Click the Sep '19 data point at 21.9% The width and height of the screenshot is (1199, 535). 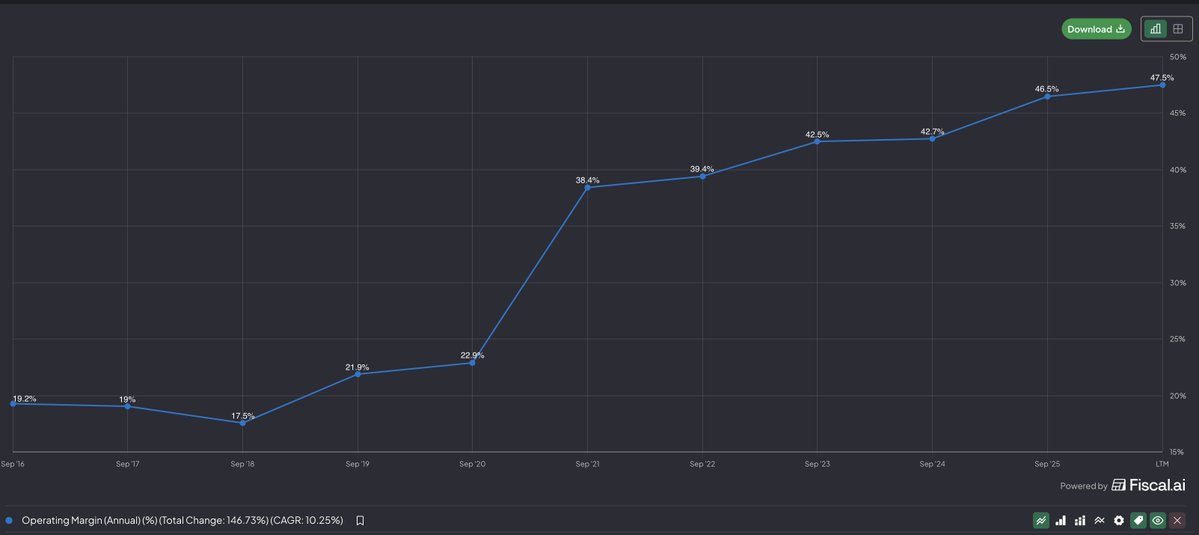pyautogui.click(x=358, y=374)
